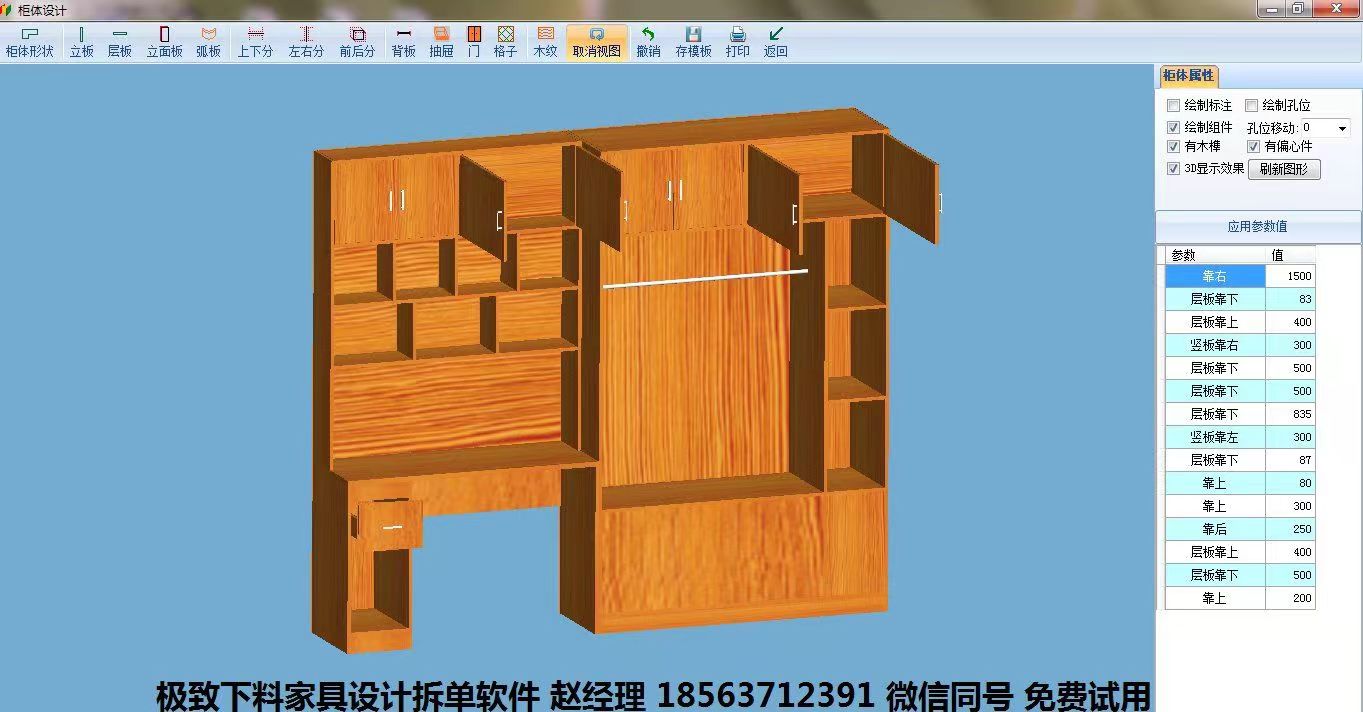This screenshot has height=712, width=1363.
Task: Check the 绘制孔位 option
Action: point(1252,105)
